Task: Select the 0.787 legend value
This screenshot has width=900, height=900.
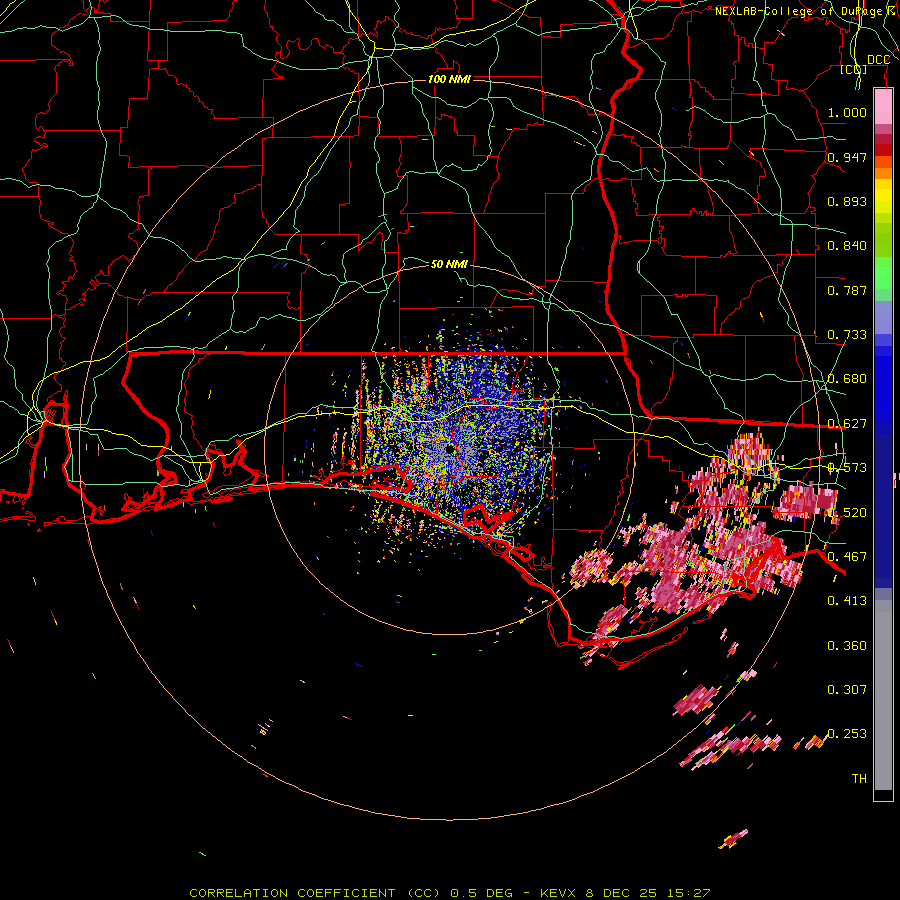Action: (847, 290)
